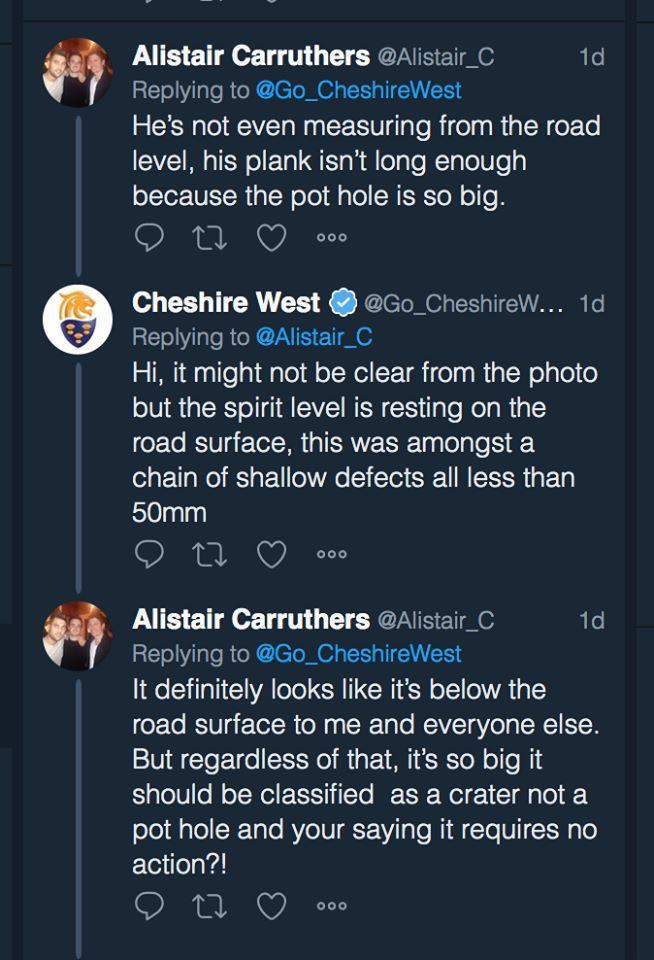Click the @Alistair_C mention in Cheshire West reply
Image resolution: width=654 pixels, height=960 pixels.
(314, 337)
